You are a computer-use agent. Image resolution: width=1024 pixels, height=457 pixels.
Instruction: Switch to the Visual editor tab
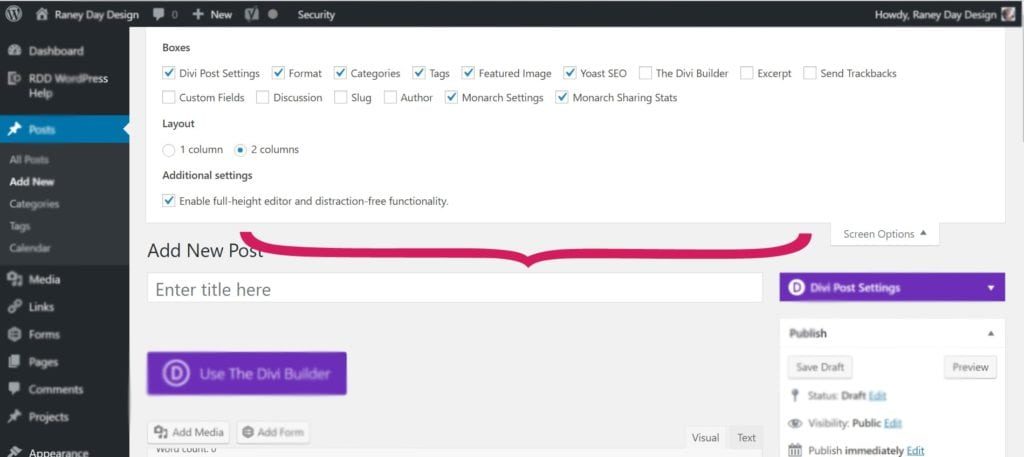(705, 437)
